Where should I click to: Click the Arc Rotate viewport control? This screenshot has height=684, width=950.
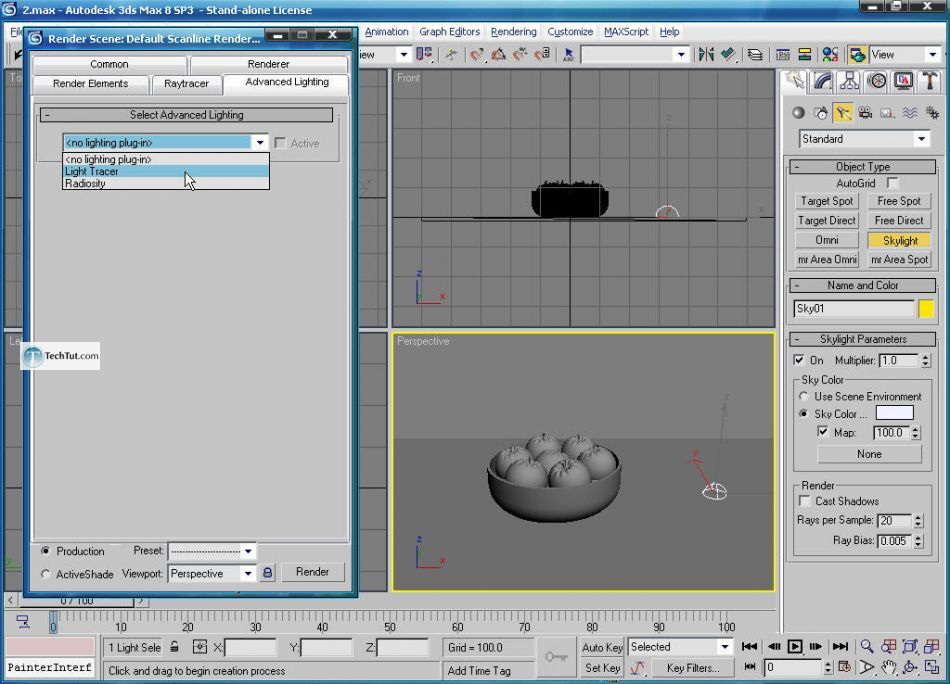(910, 668)
